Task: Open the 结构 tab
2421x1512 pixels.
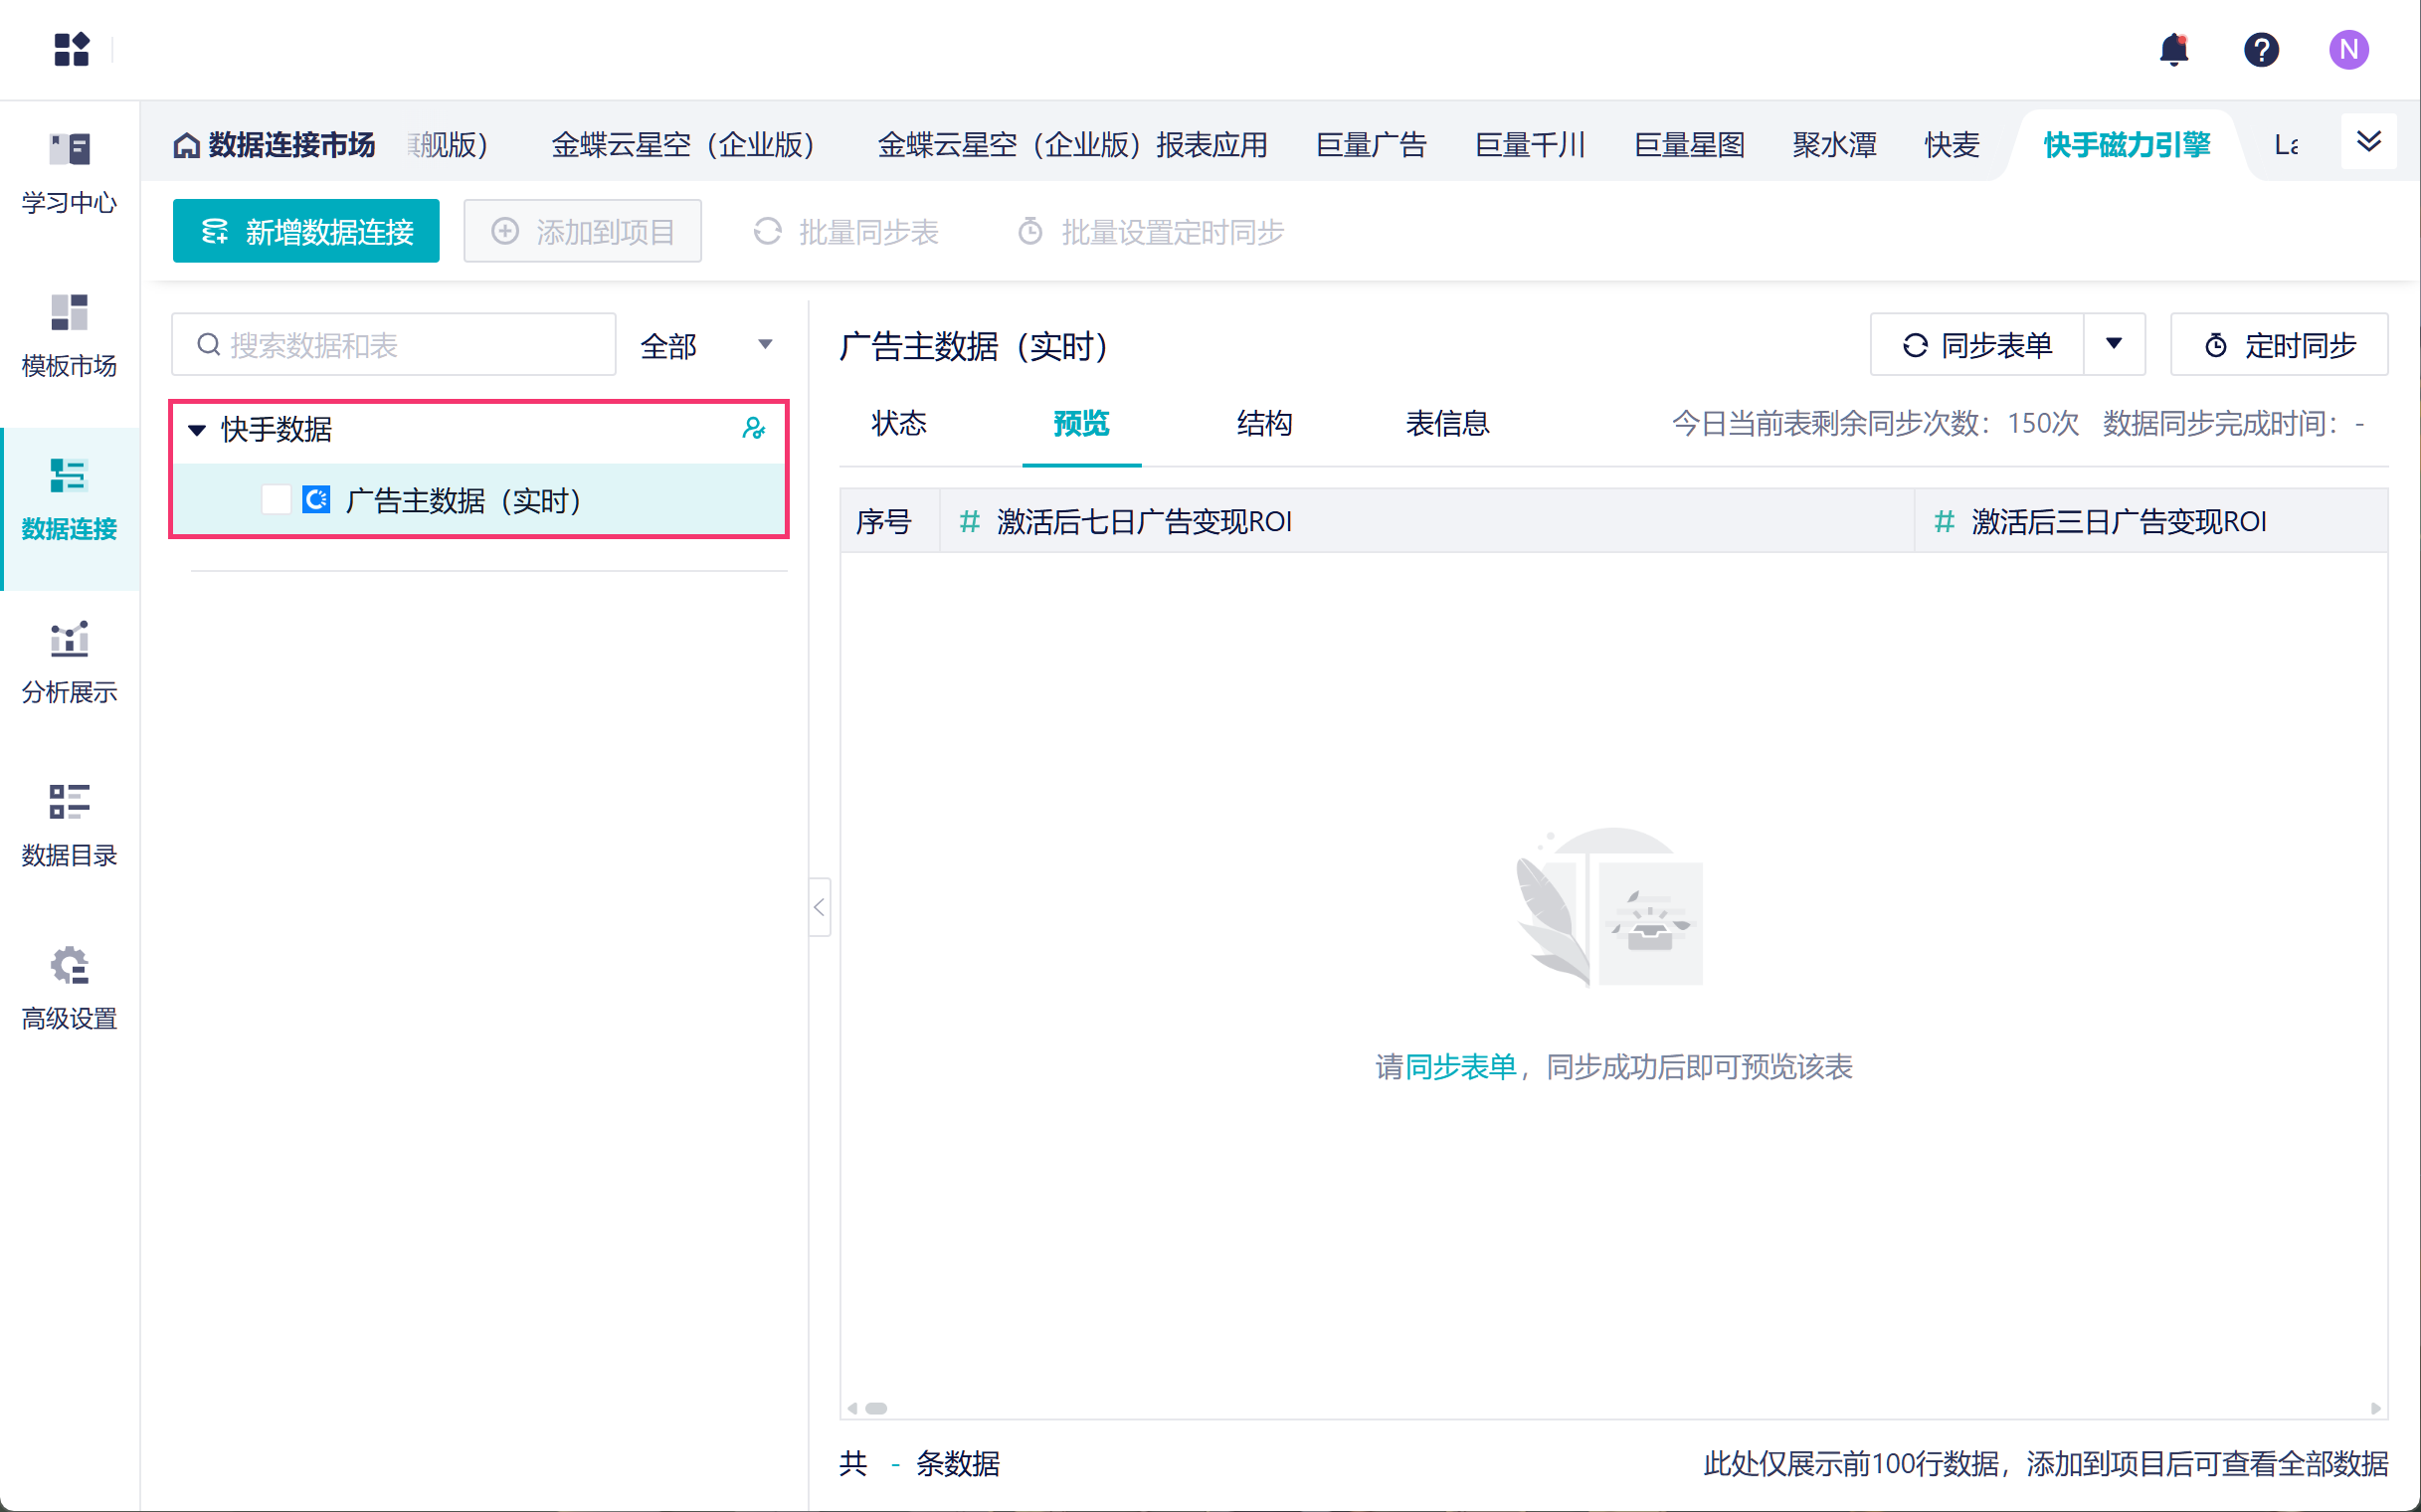Action: tap(1264, 424)
